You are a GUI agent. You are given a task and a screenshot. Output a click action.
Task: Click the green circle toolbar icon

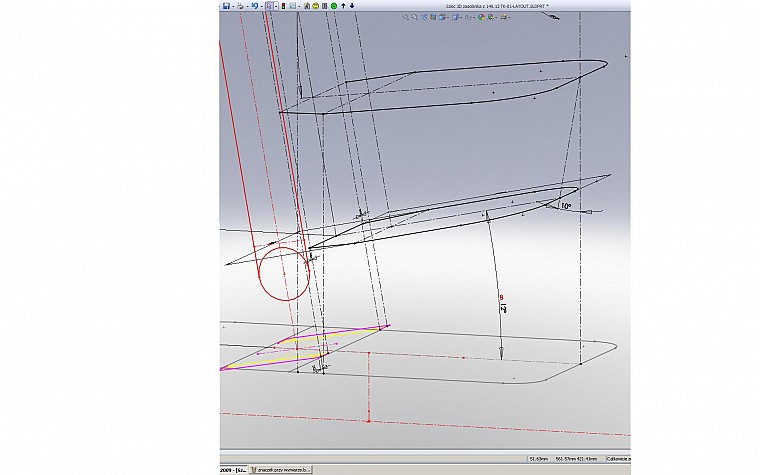click(333, 6)
